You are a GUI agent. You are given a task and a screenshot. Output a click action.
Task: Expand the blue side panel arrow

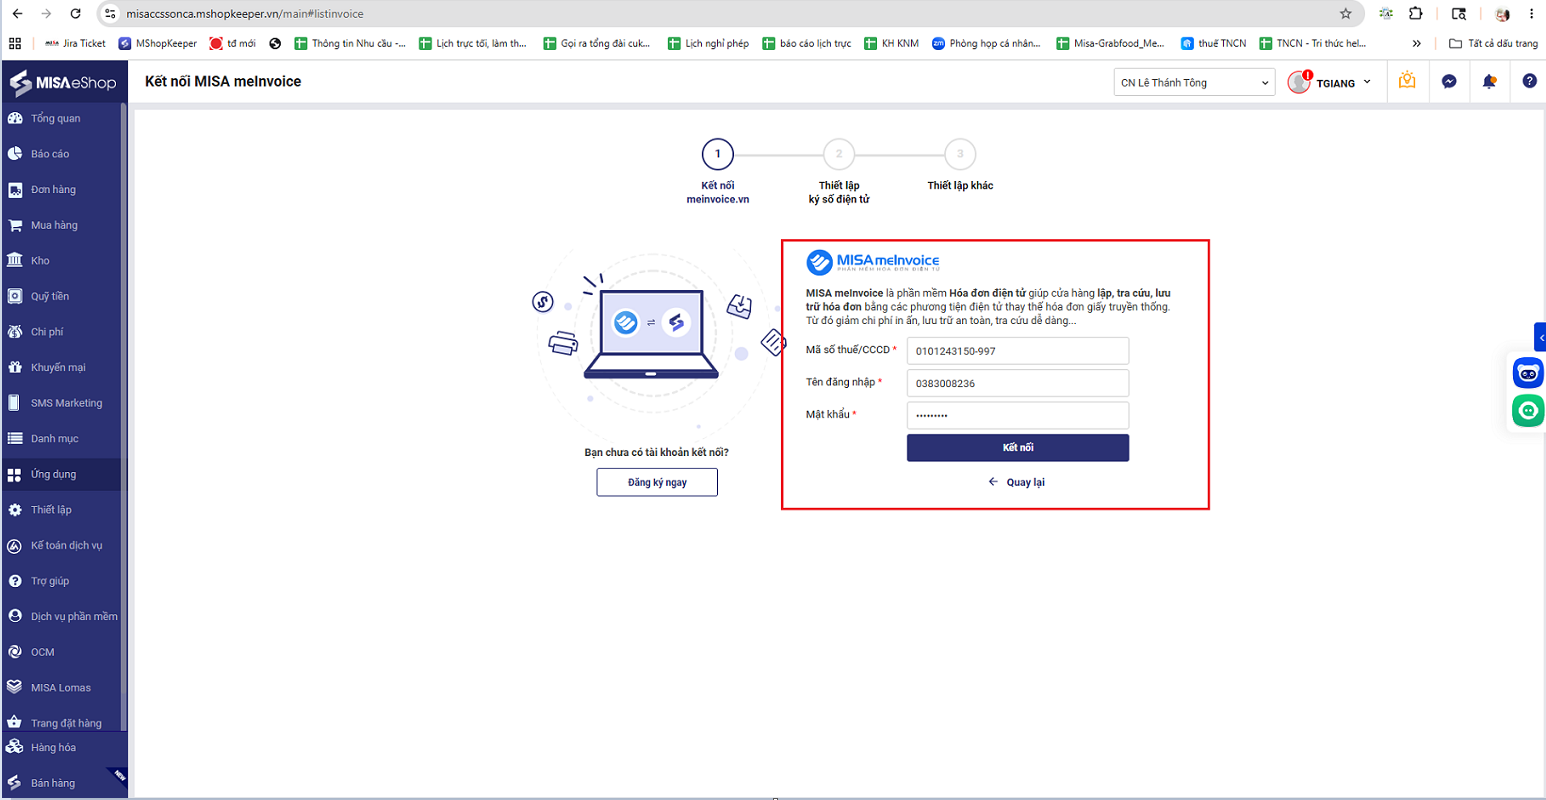(1540, 338)
